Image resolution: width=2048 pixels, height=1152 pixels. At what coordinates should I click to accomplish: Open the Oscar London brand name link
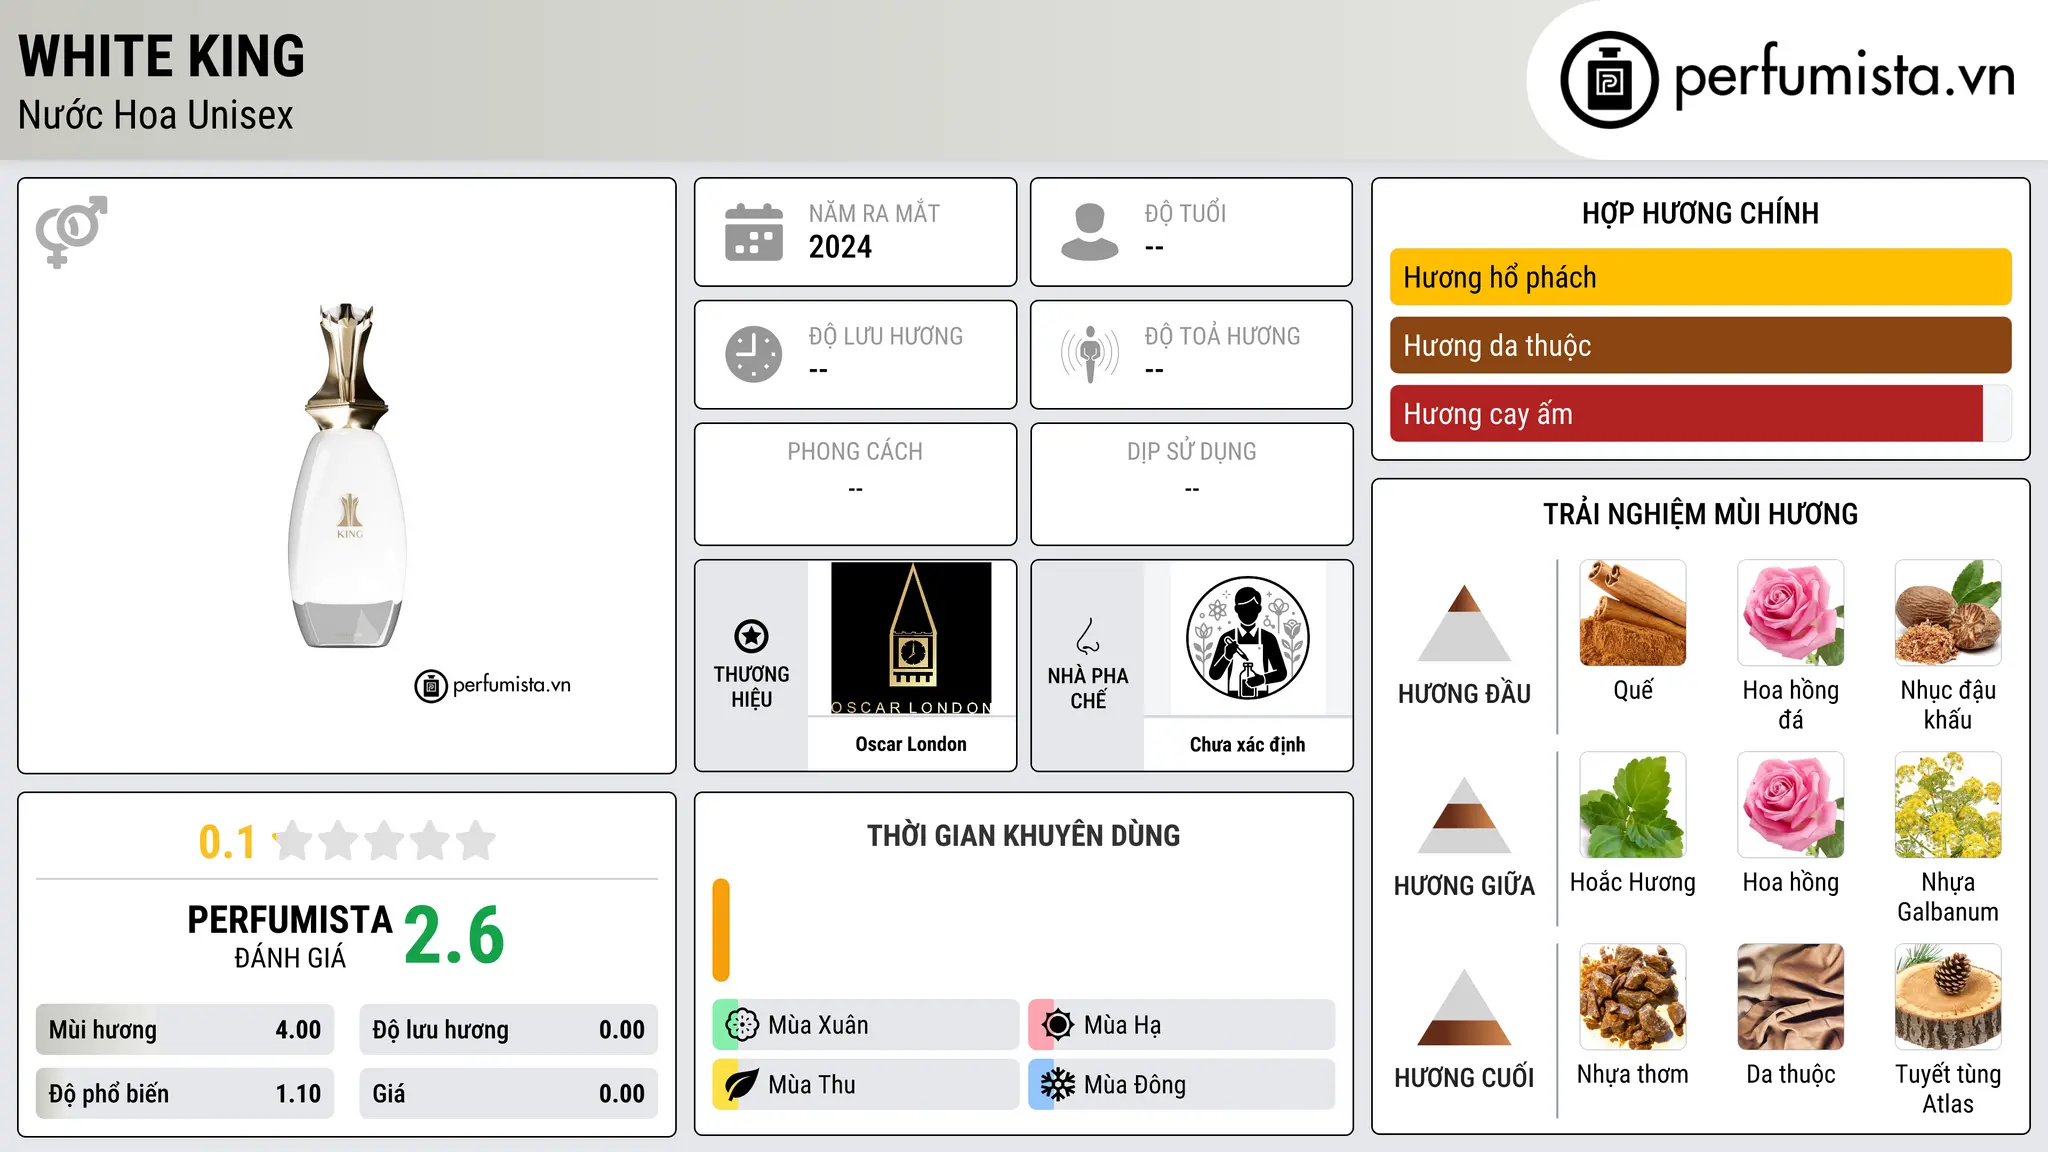pos(911,744)
